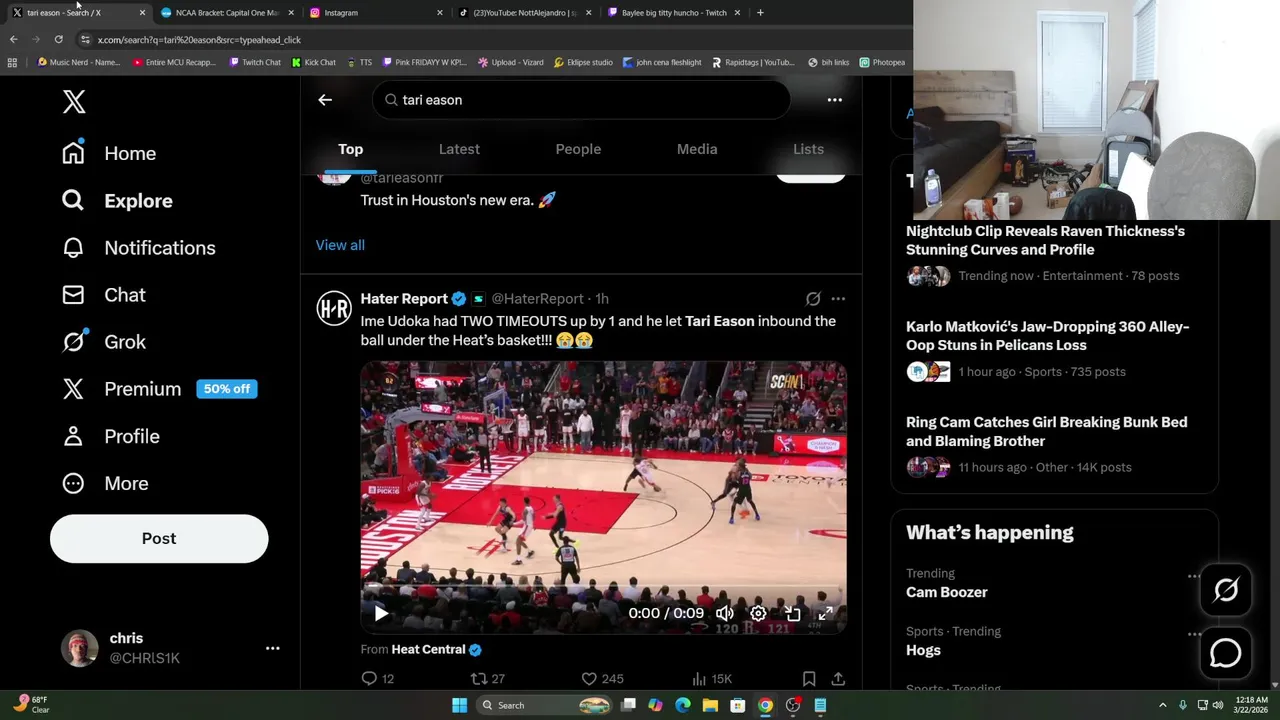Click the Post button
This screenshot has height=720, width=1280.
(x=159, y=538)
